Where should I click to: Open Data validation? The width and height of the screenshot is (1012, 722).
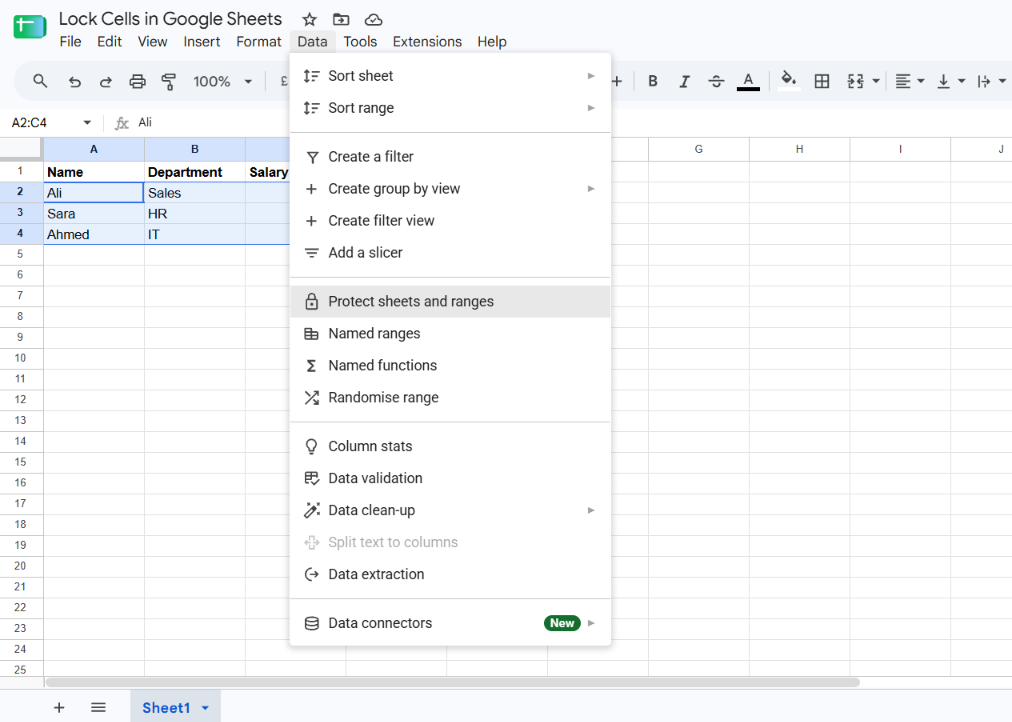(450, 478)
